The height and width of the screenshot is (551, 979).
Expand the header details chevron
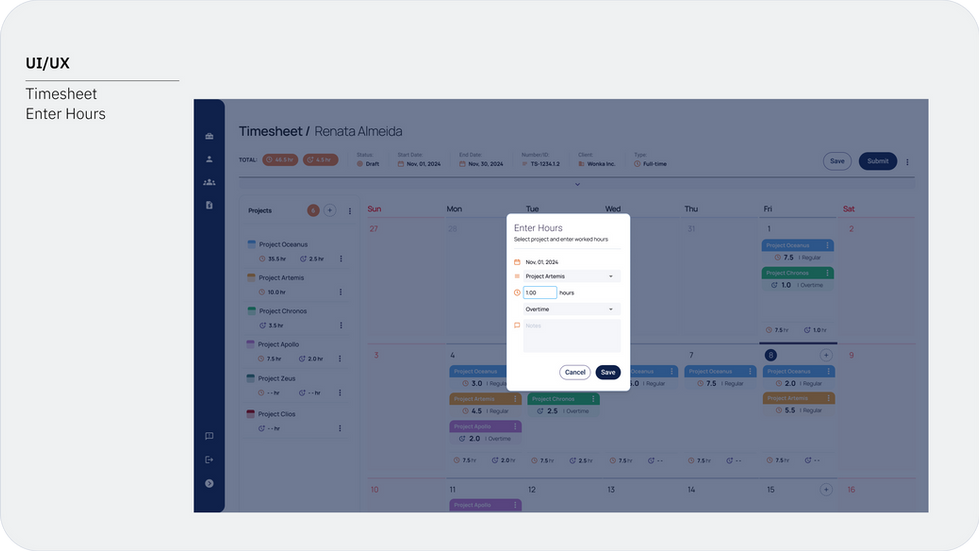[x=577, y=184]
